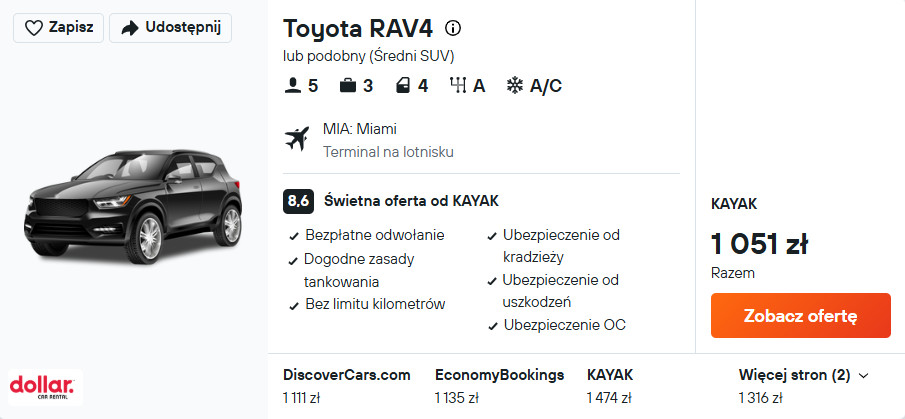This screenshot has height=419, width=905.
Task: Click the Toyota RAV4 title
Action: tap(358, 28)
